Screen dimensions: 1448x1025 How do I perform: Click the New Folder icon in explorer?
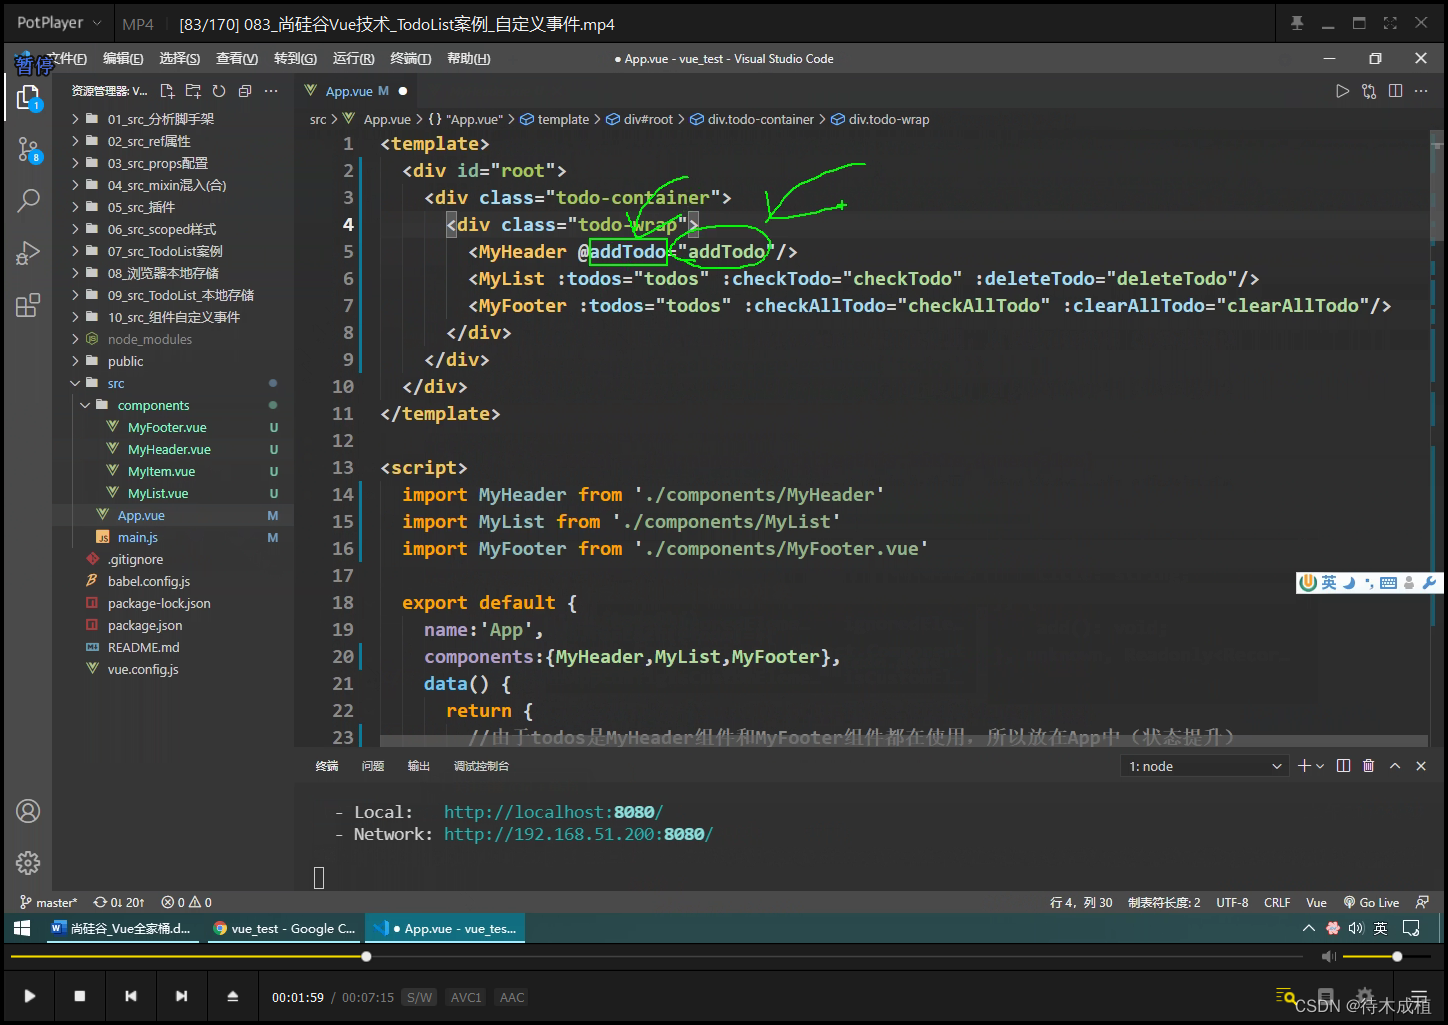193,91
